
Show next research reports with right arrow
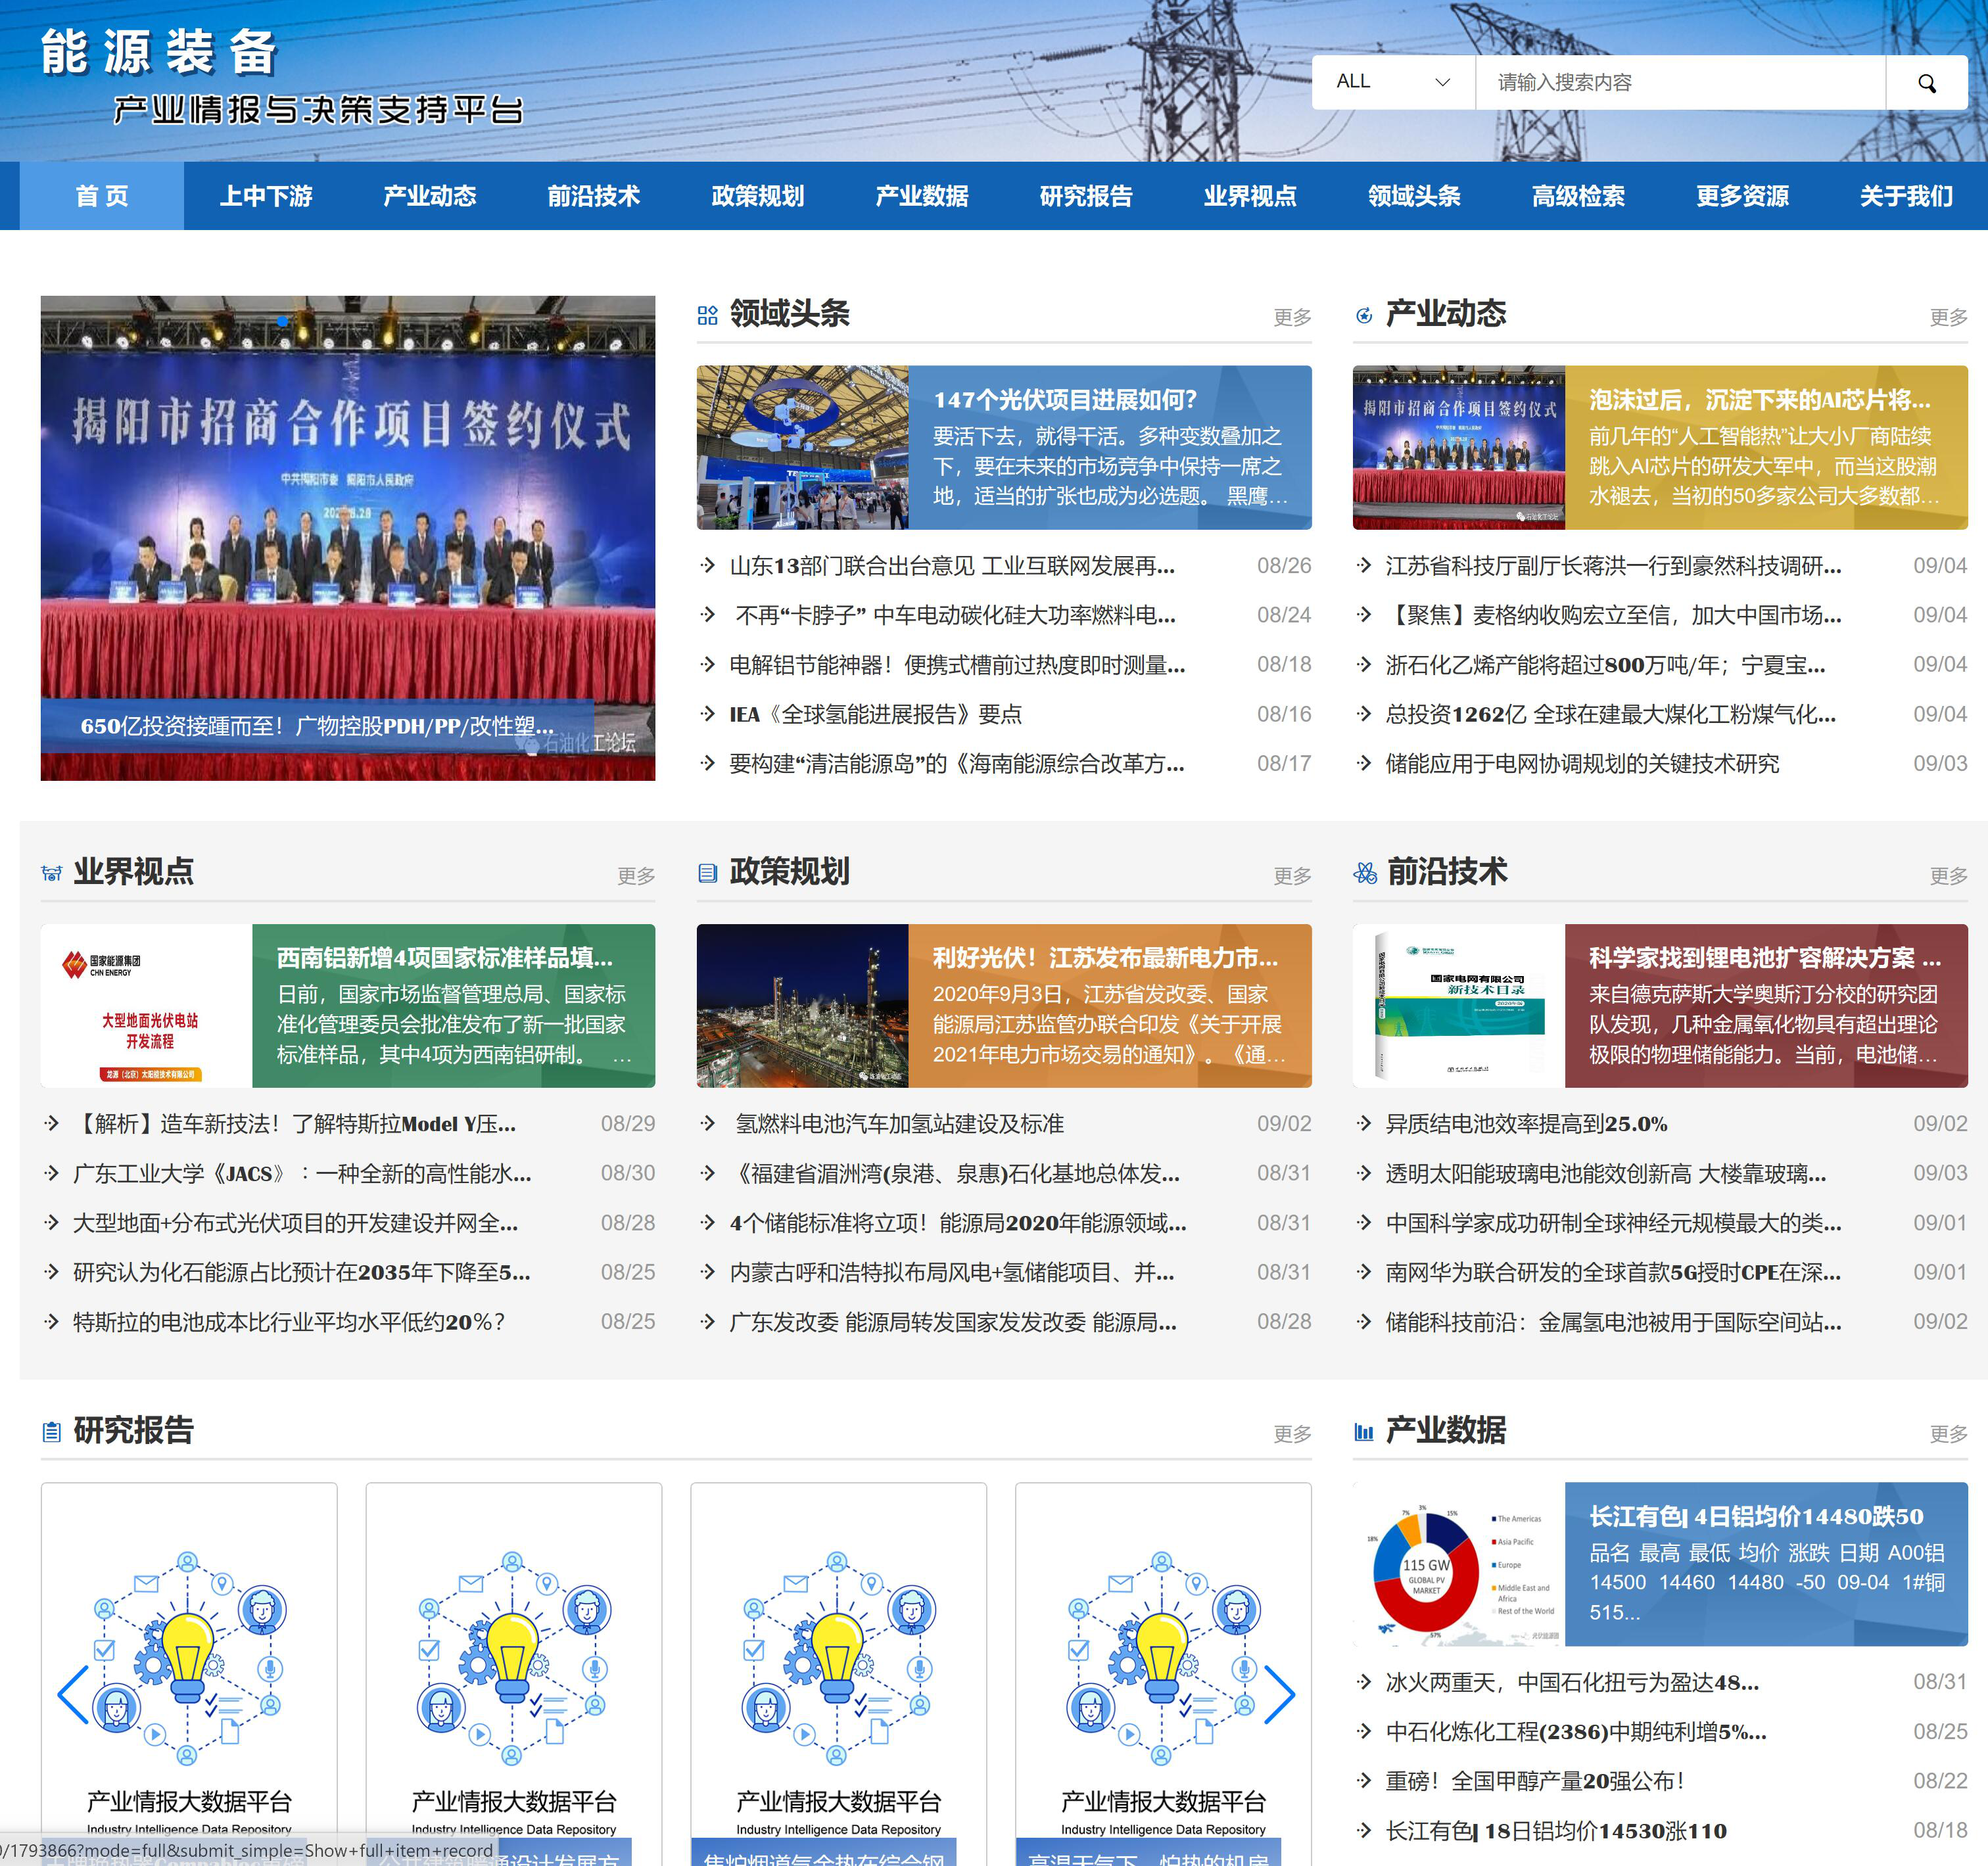(1279, 1694)
